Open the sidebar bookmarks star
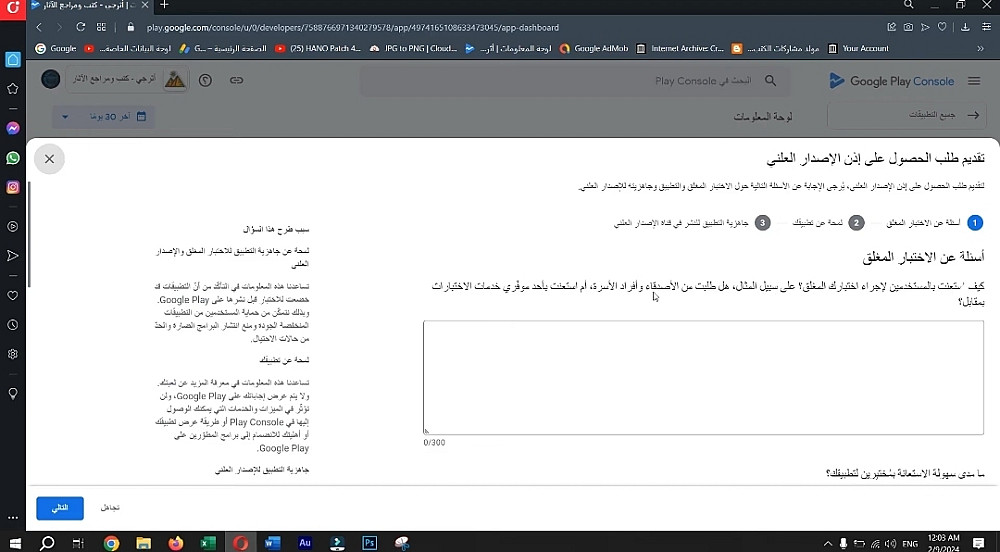1000x552 pixels. pyautogui.click(x=13, y=89)
